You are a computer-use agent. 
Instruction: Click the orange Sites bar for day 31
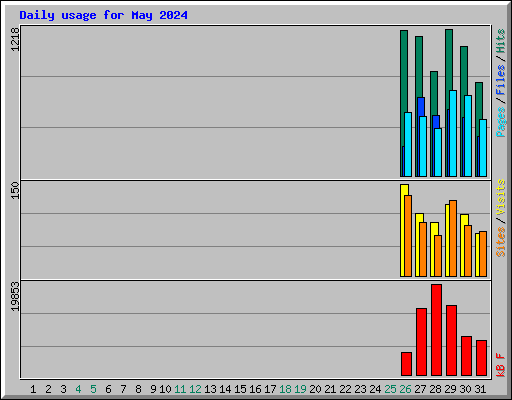tap(483, 254)
